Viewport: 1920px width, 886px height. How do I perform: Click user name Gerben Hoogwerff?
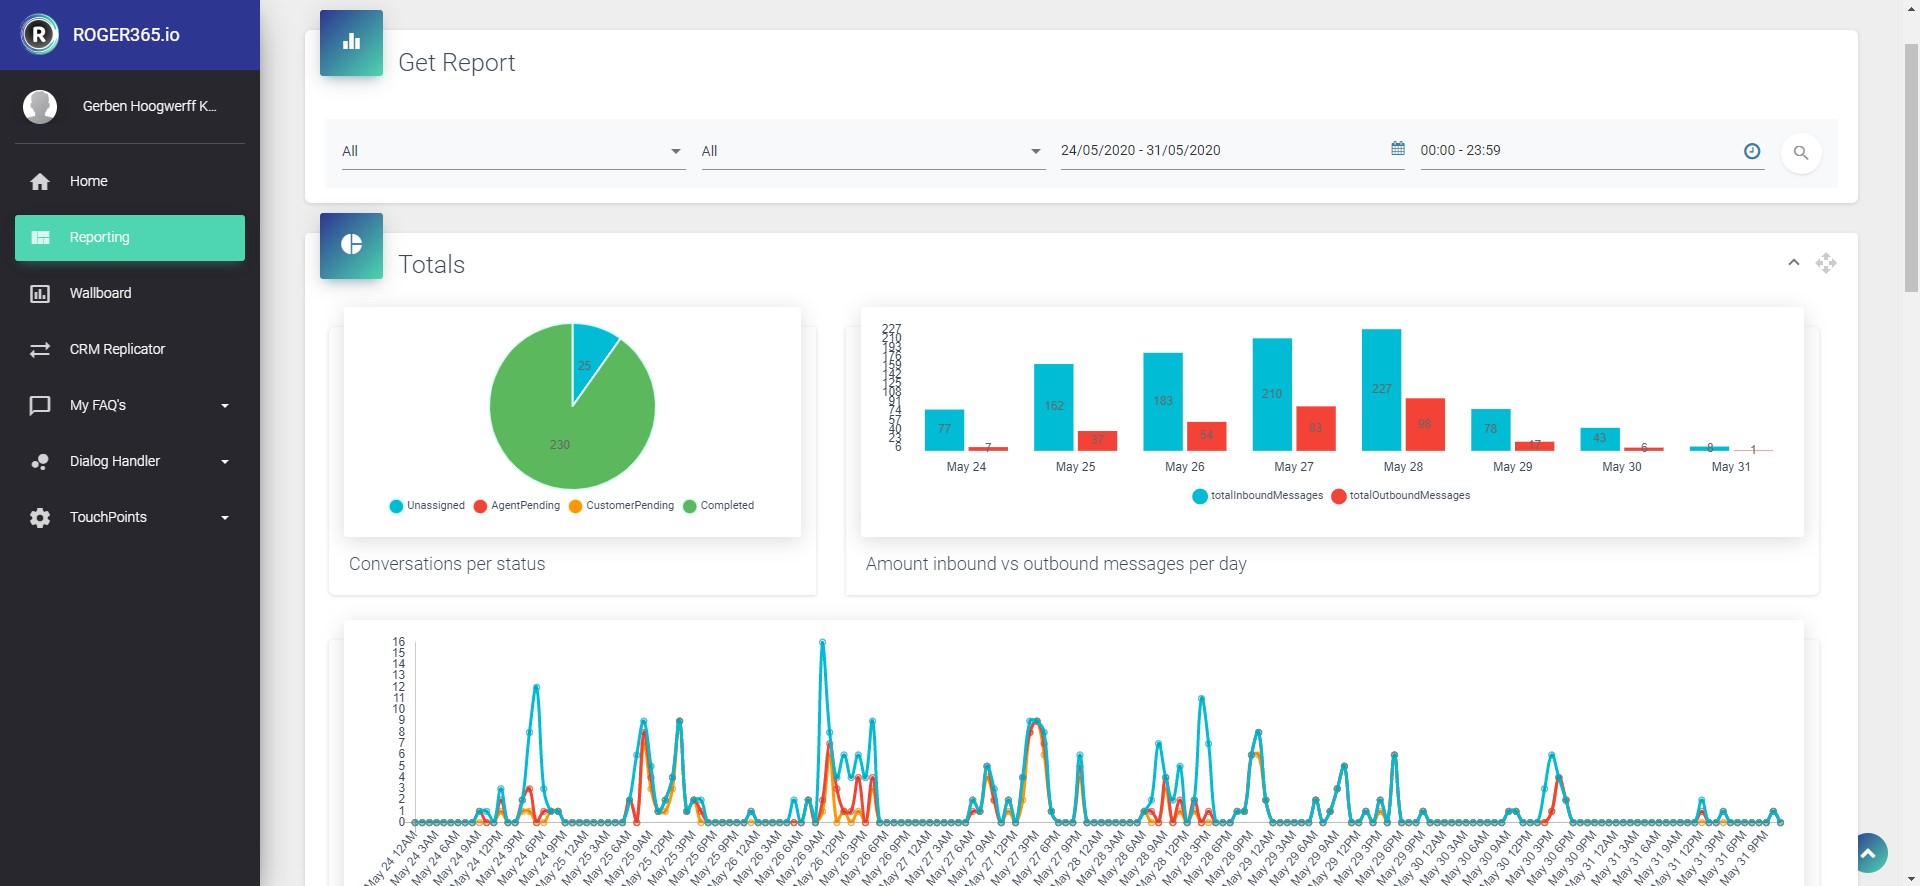pos(149,106)
